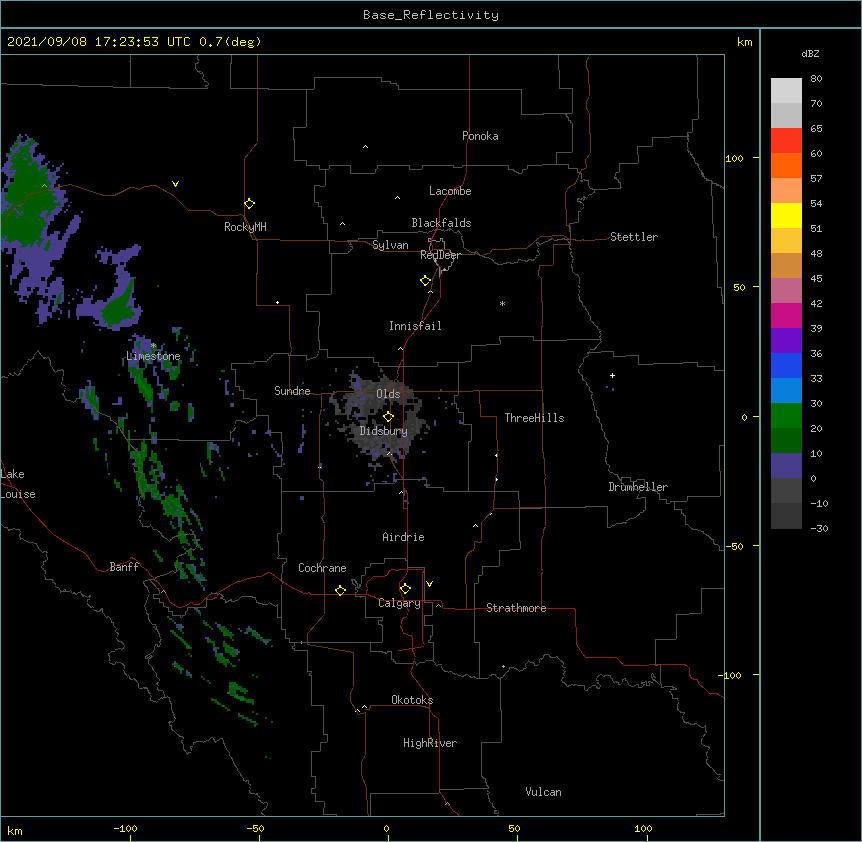Screen dimensions: 862x842
Task: Pick the red swatch in dBZ legend
Action: pyautogui.click(x=786, y=140)
